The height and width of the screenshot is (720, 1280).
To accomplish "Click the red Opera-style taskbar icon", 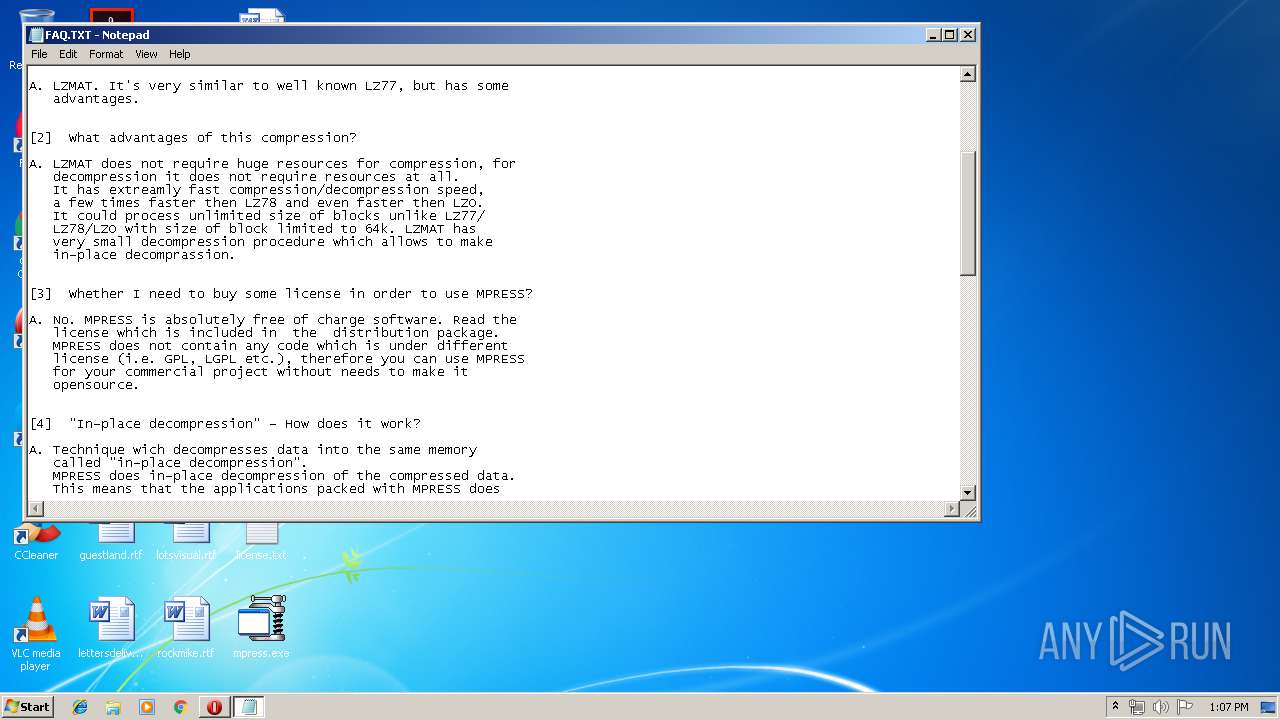I will click(x=214, y=707).
